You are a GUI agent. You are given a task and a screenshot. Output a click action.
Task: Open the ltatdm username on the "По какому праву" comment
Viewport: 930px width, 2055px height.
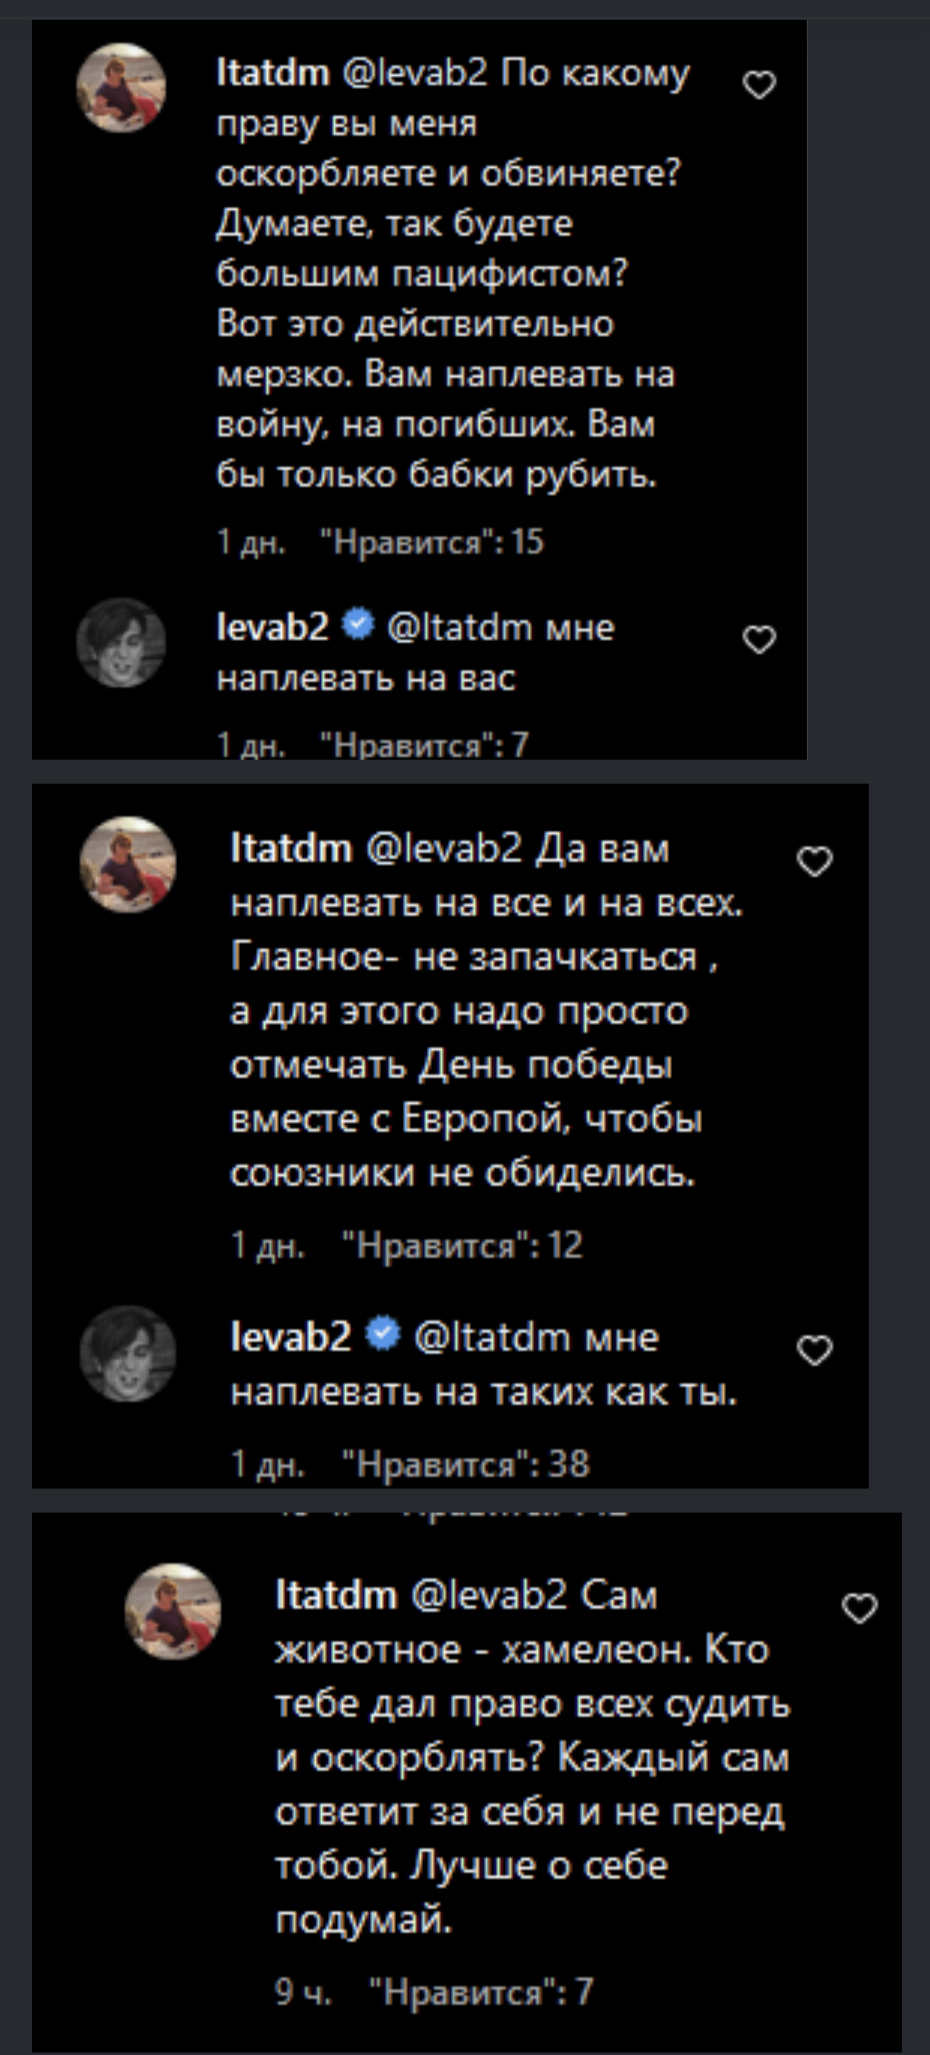coord(273,72)
